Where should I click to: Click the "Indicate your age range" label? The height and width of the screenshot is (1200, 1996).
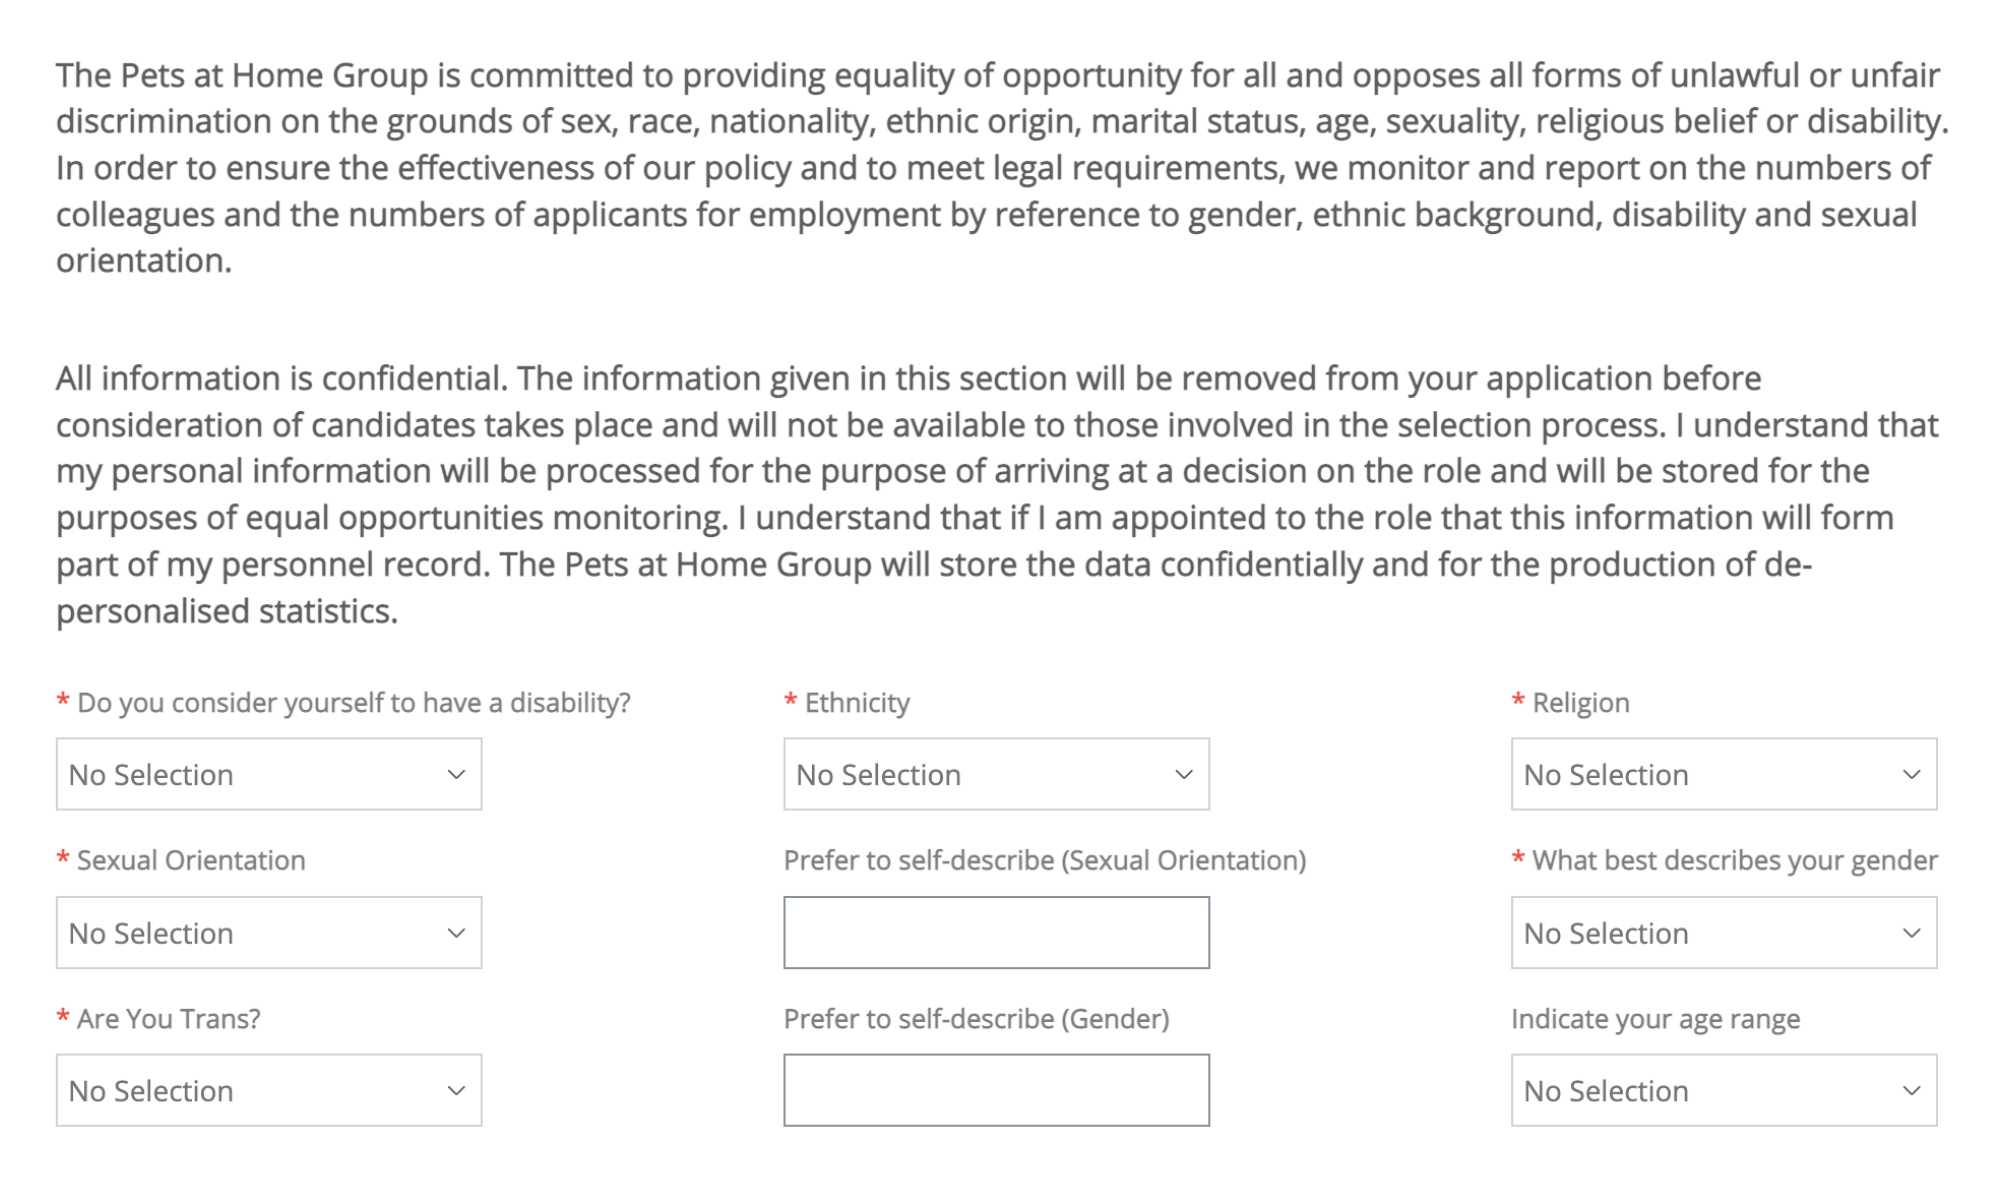[1655, 1019]
